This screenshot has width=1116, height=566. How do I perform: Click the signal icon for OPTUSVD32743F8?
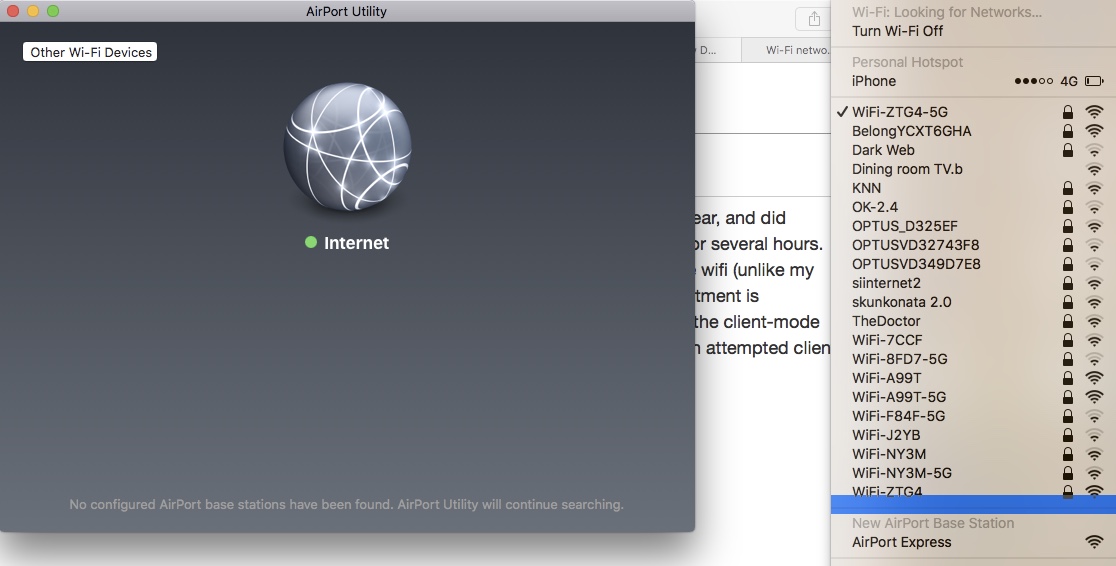1094,245
